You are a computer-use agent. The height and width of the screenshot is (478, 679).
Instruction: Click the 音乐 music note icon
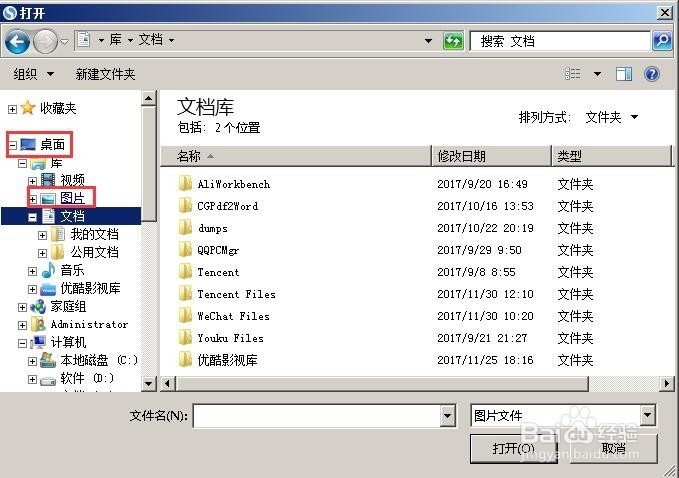[x=48, y=270]
